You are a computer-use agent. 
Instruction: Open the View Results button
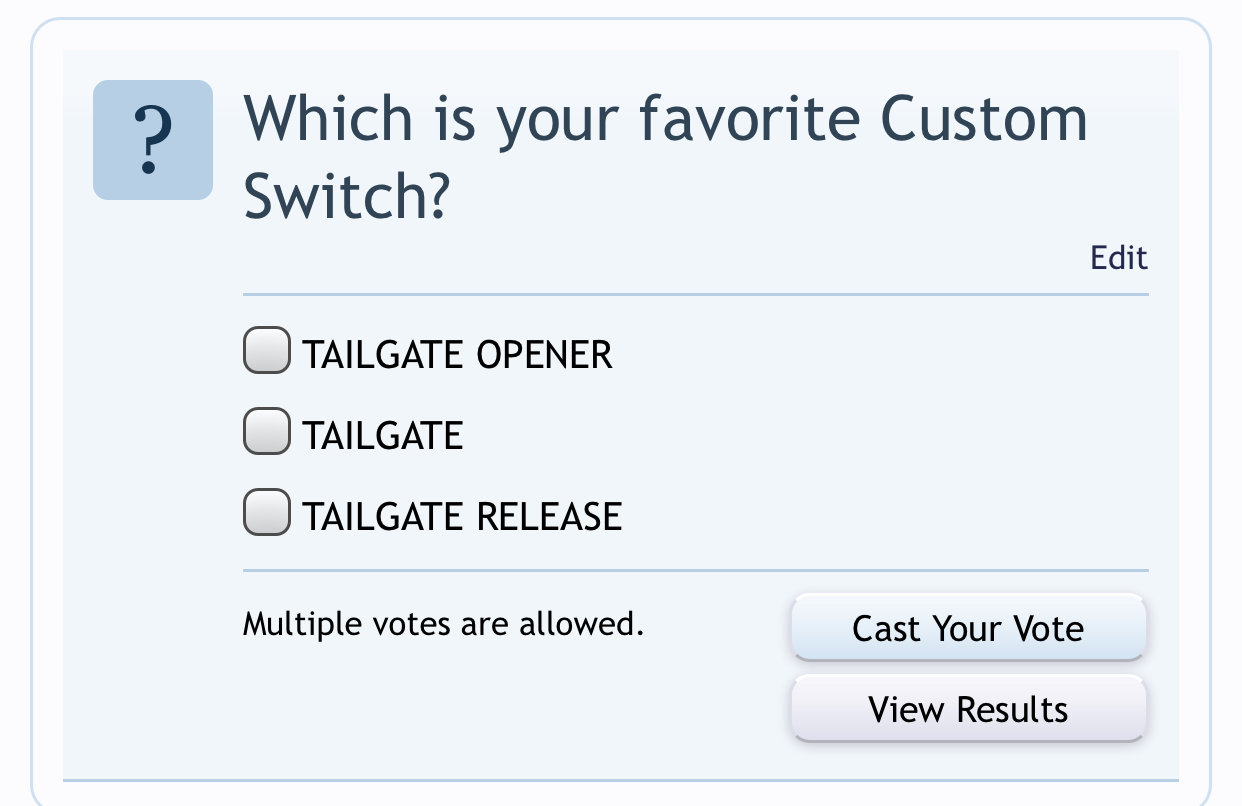tap(968, 709)
